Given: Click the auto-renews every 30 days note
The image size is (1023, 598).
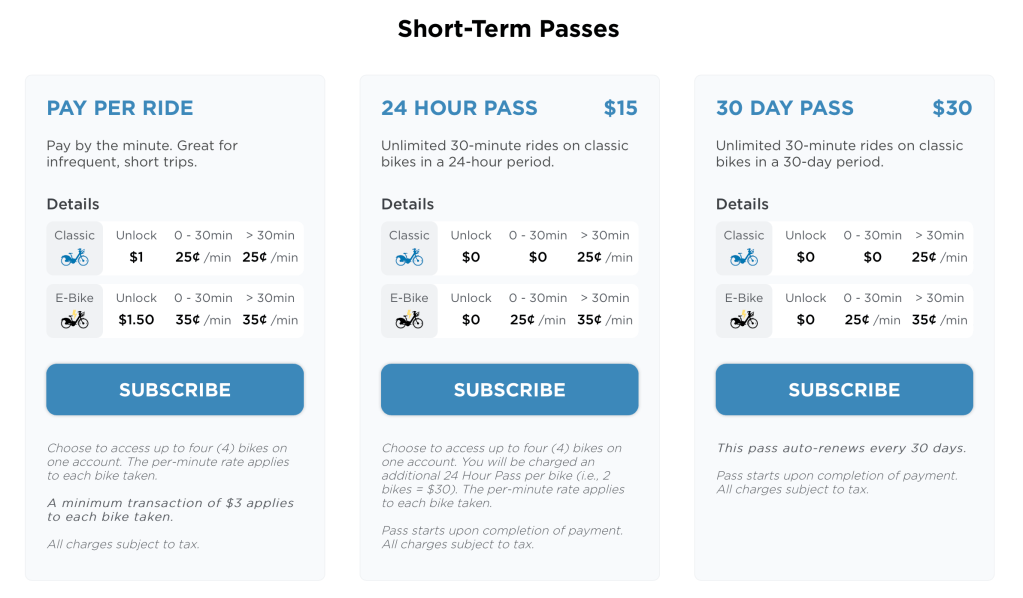Looking at the screenshot, I should [841, 448].
